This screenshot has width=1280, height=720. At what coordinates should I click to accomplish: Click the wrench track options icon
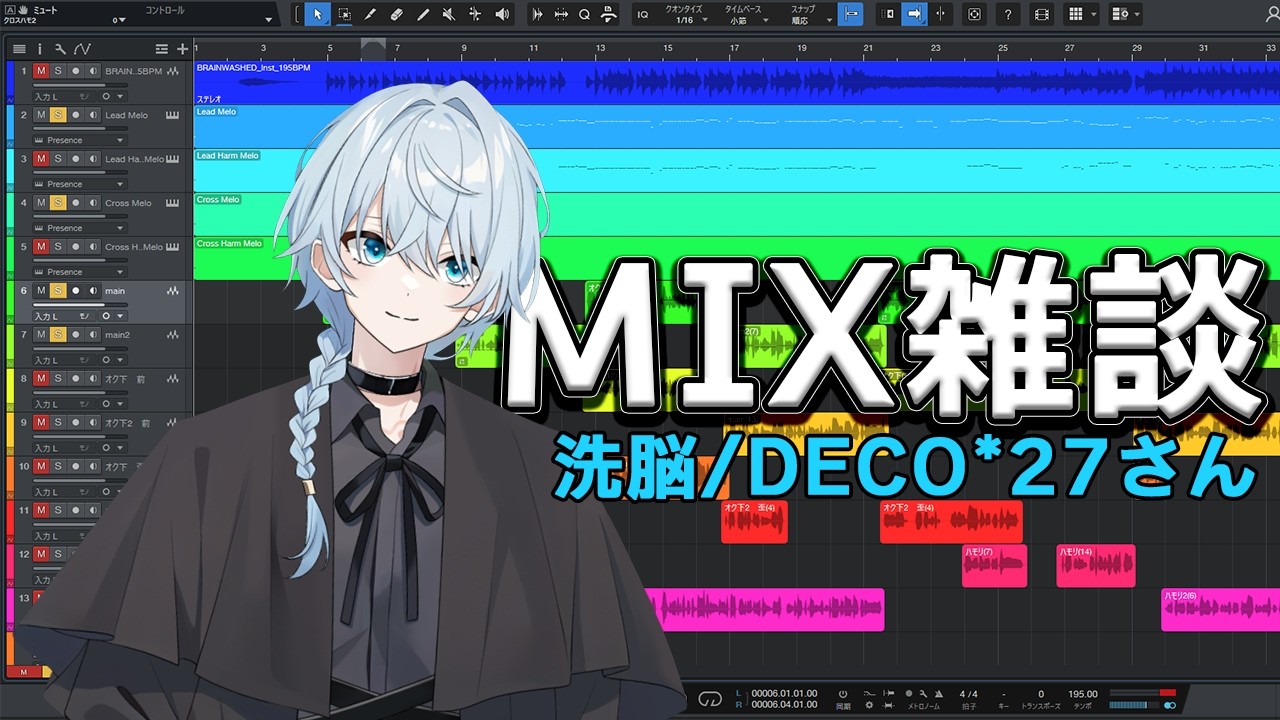click(x=60, y=48)
